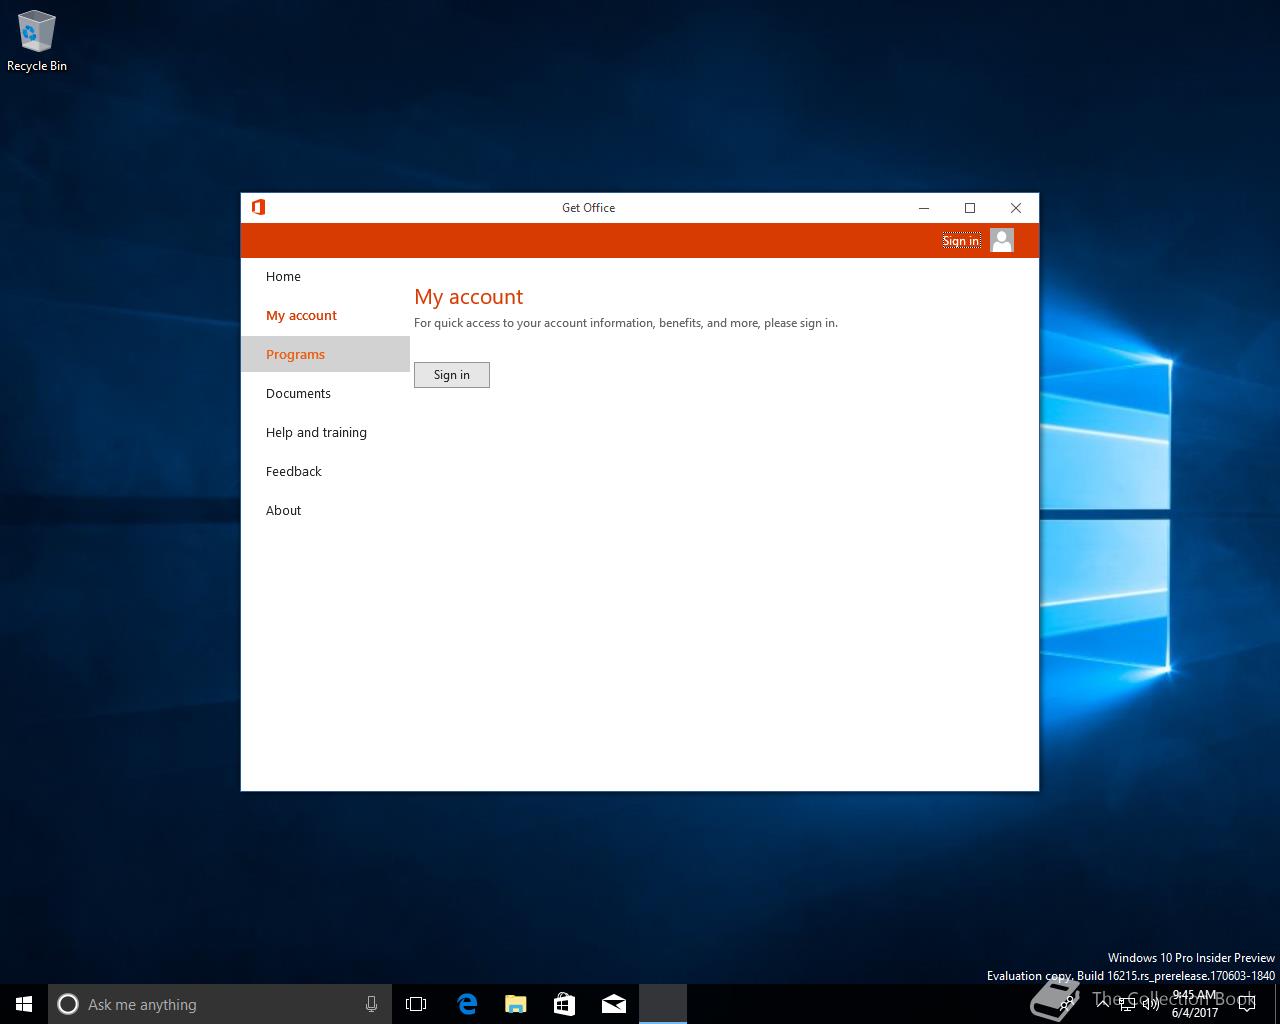The width and height of the screenshot is (1280, 1024).
Task: Open Microsoft Store from taskbar
Action: pos(564,1004)
